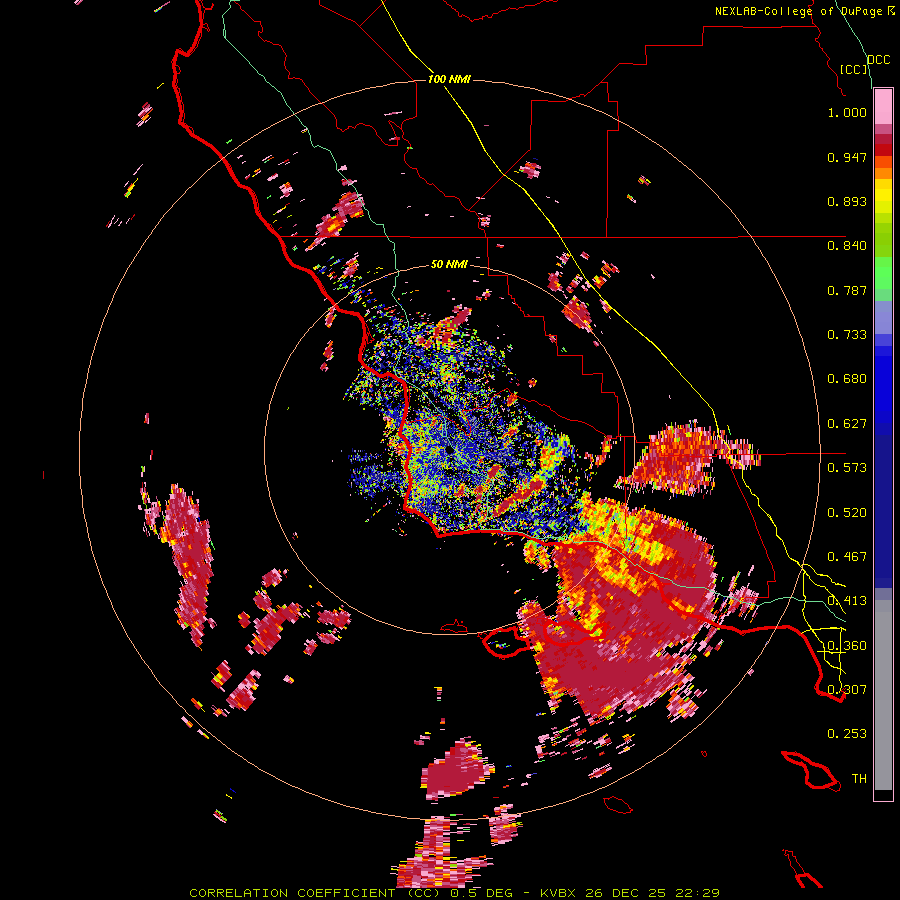Click the 0.733 scale value
Image resolution: width=900 pixels, height=900 pixels.
tap(847, 335)
